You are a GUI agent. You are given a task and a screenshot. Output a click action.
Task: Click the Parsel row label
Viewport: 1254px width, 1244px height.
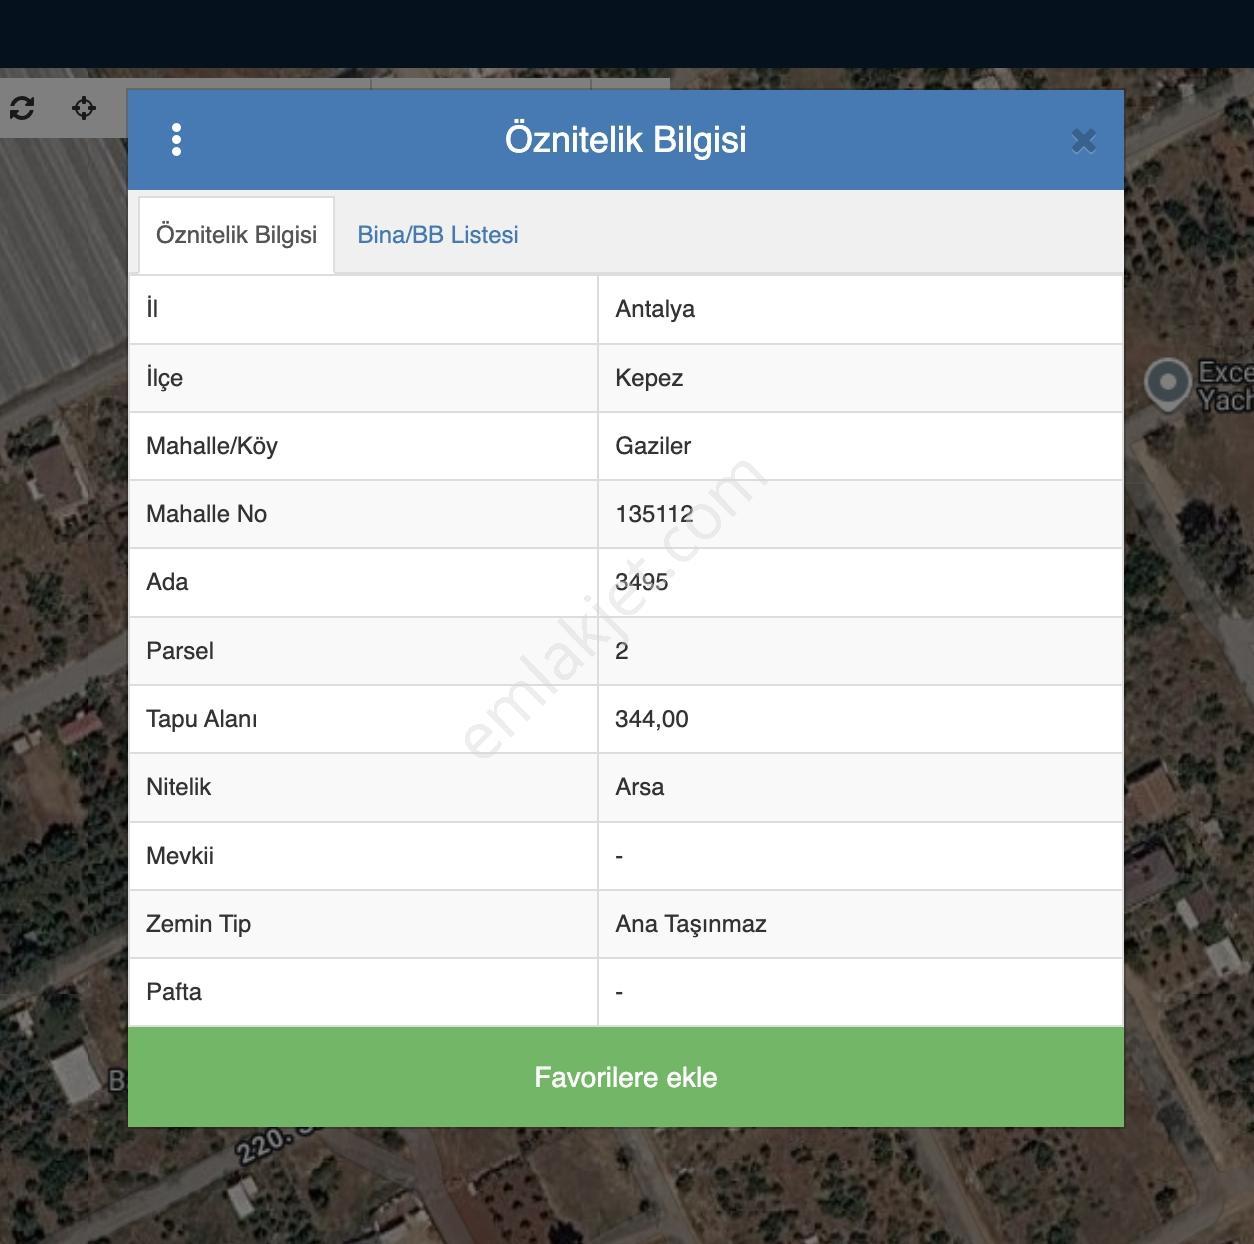tap(180, 651)
